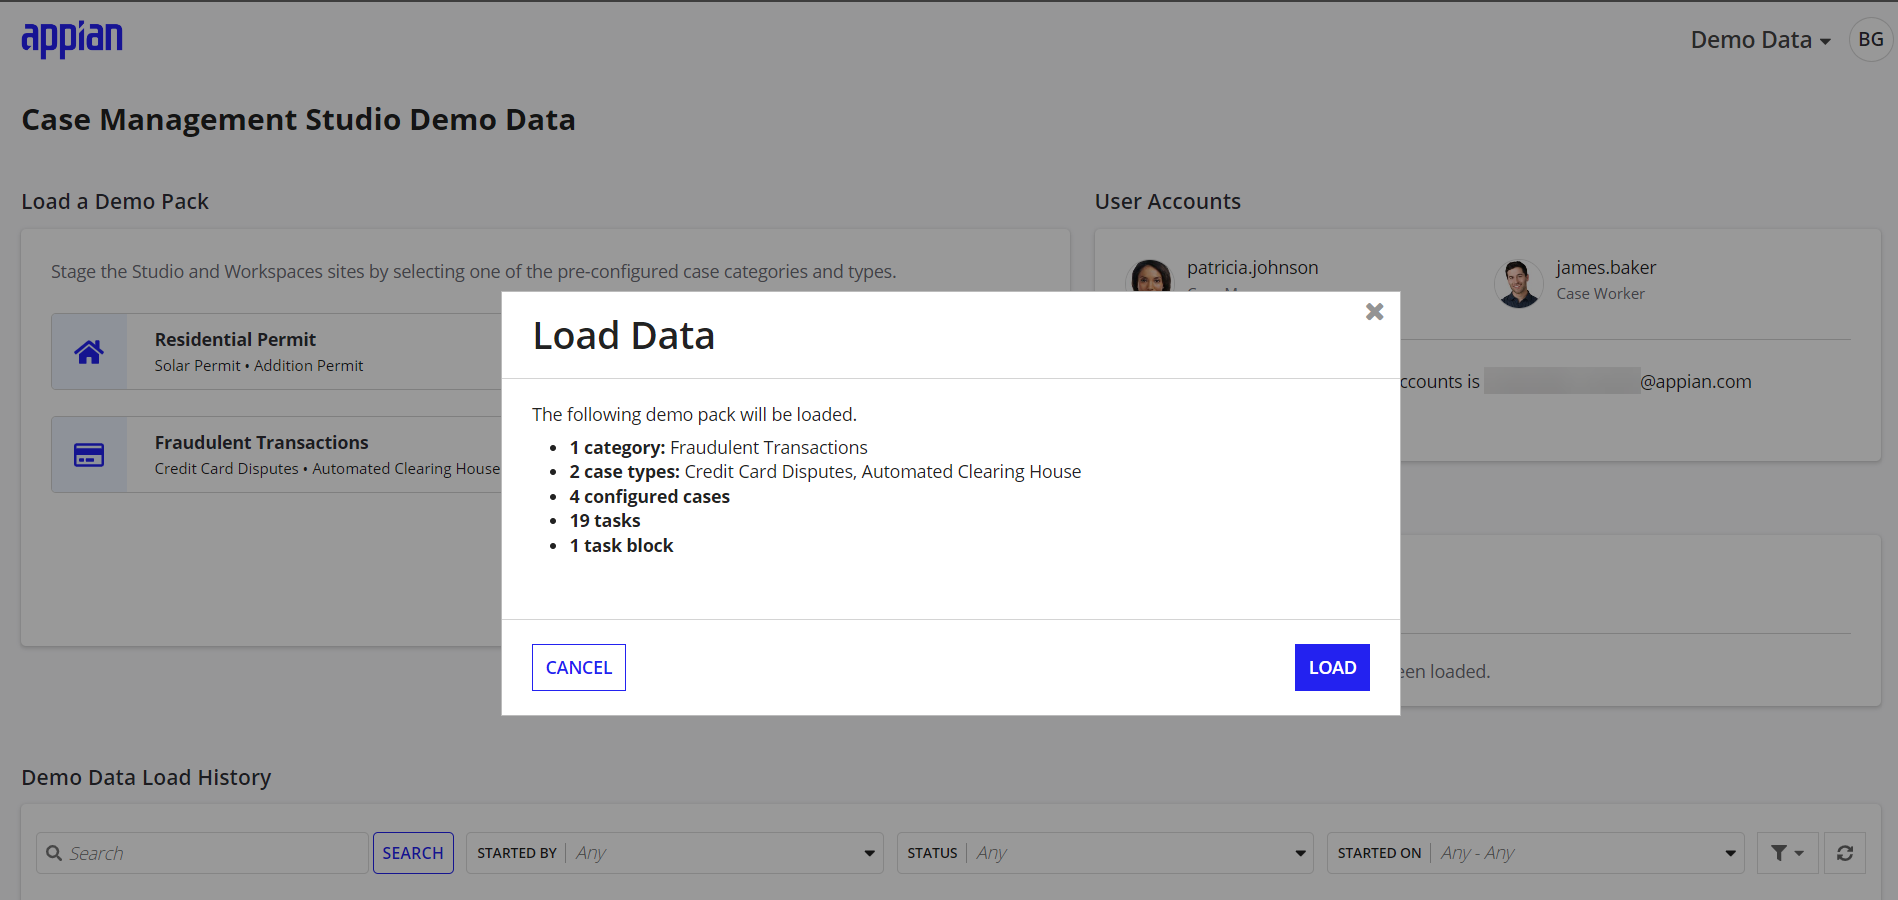Click the '4 configured cases' list item
Image resolution: width=1898 pixels, height=900 pixels.
[650, 497]
